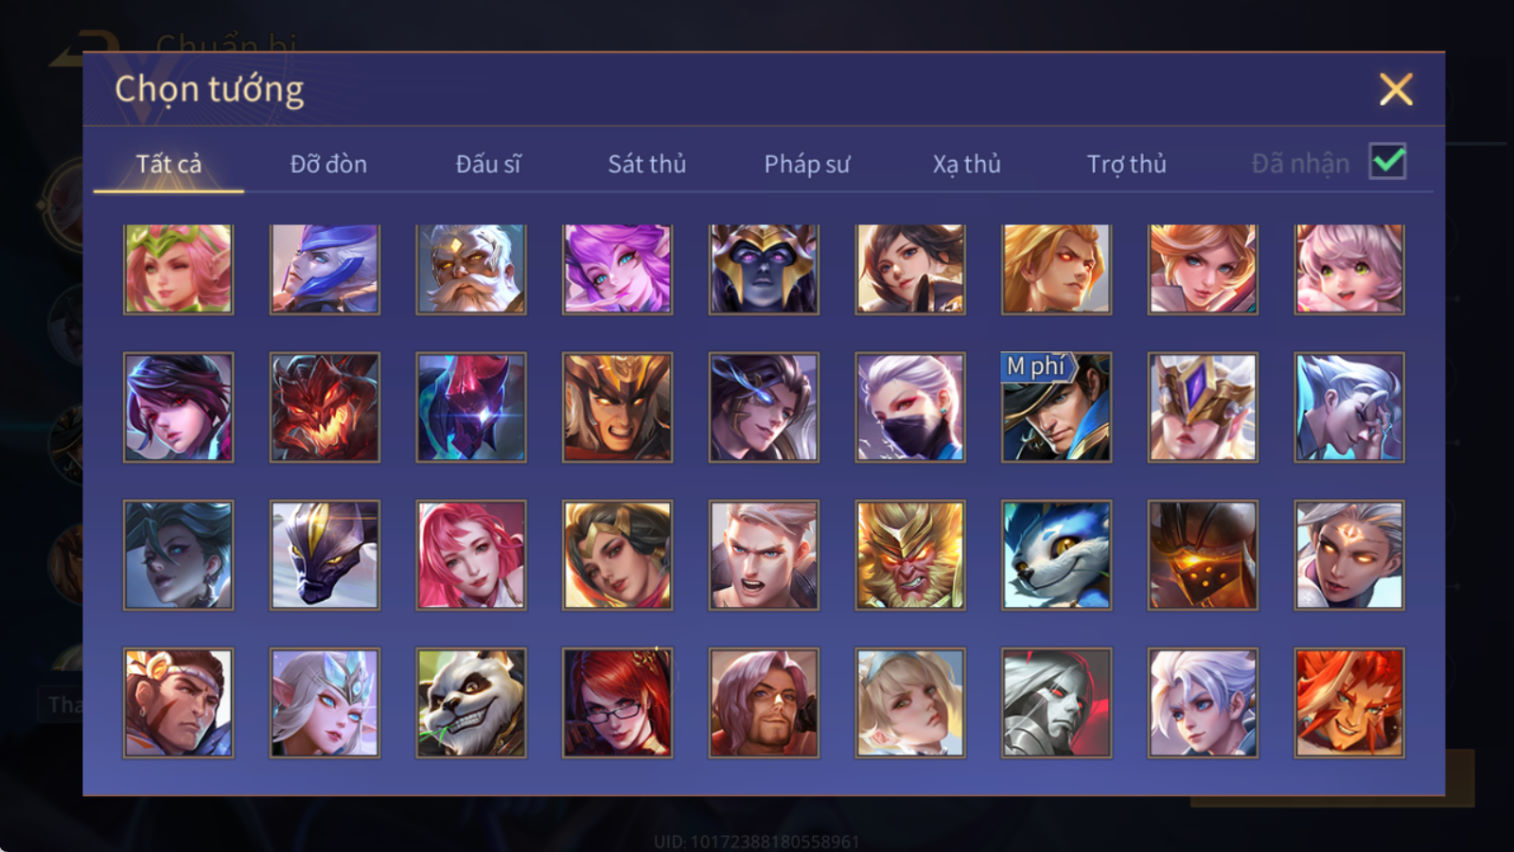Choose the purple-haired girl hero portrait
This screenshot has height=852, width=1514.
[617, 269]
